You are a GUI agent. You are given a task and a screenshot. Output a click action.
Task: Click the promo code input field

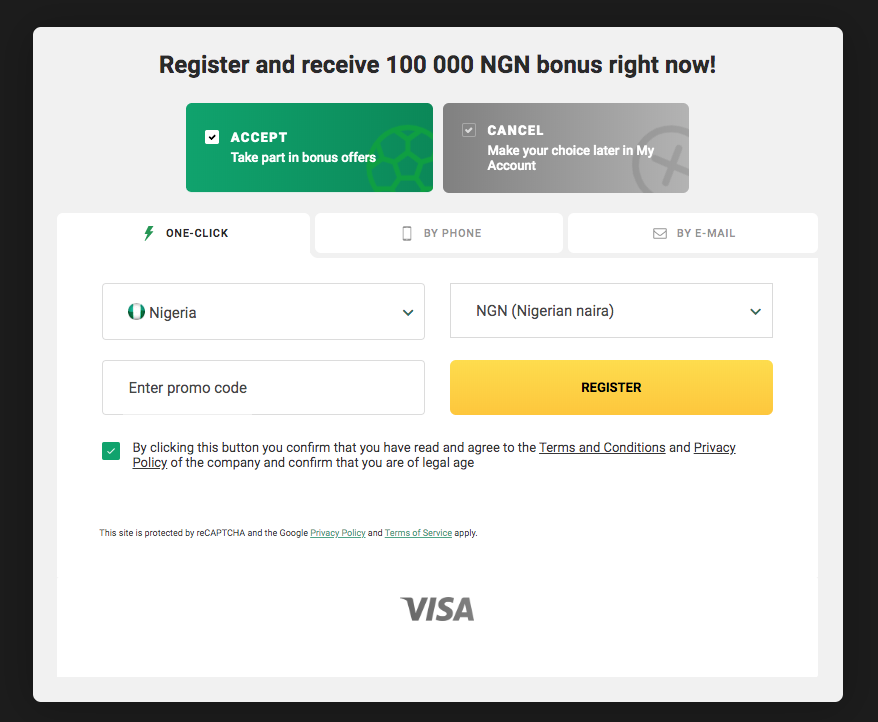(263, 387)
